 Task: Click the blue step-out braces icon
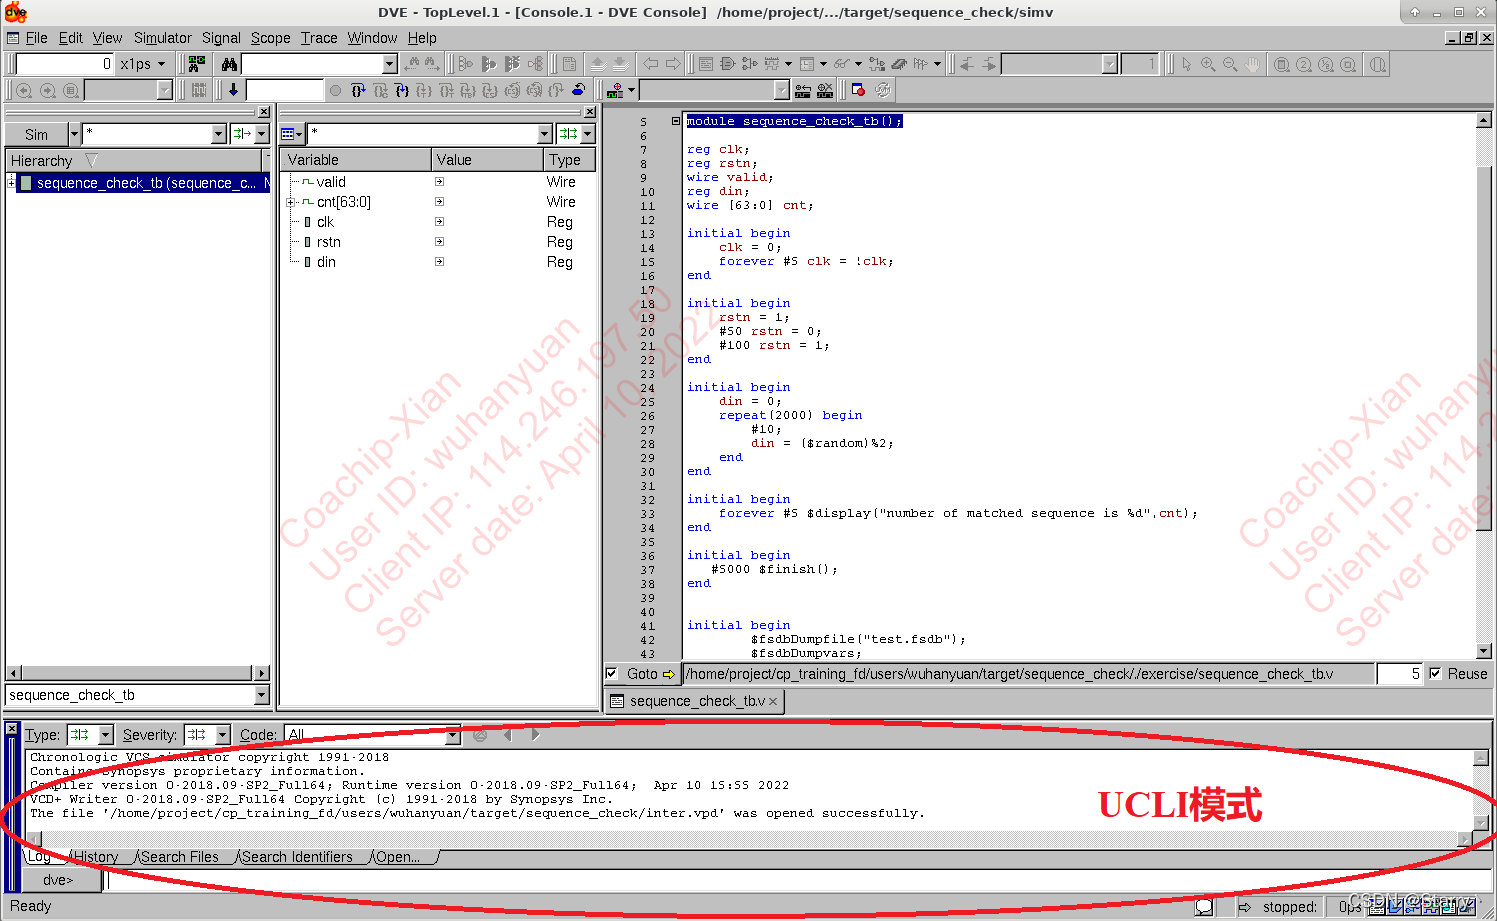pos(402,90)
